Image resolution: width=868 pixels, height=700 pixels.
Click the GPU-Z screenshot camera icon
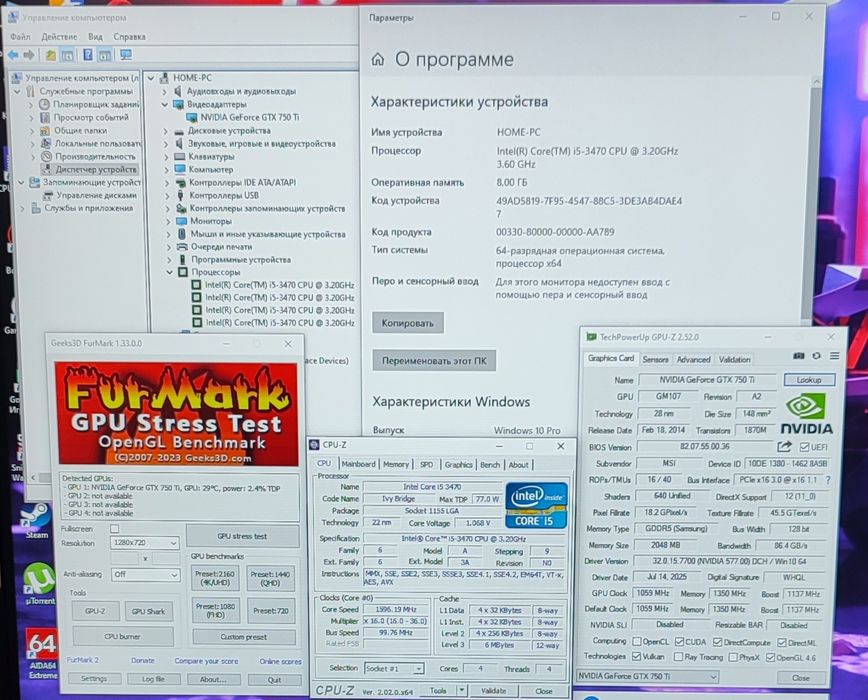tap(798, 356)
